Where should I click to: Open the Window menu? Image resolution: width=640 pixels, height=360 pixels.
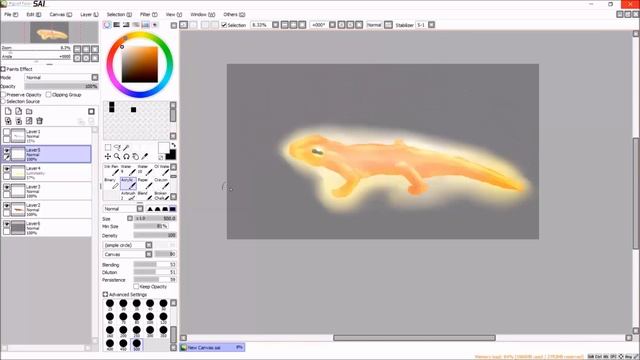[x=202, y=14]
